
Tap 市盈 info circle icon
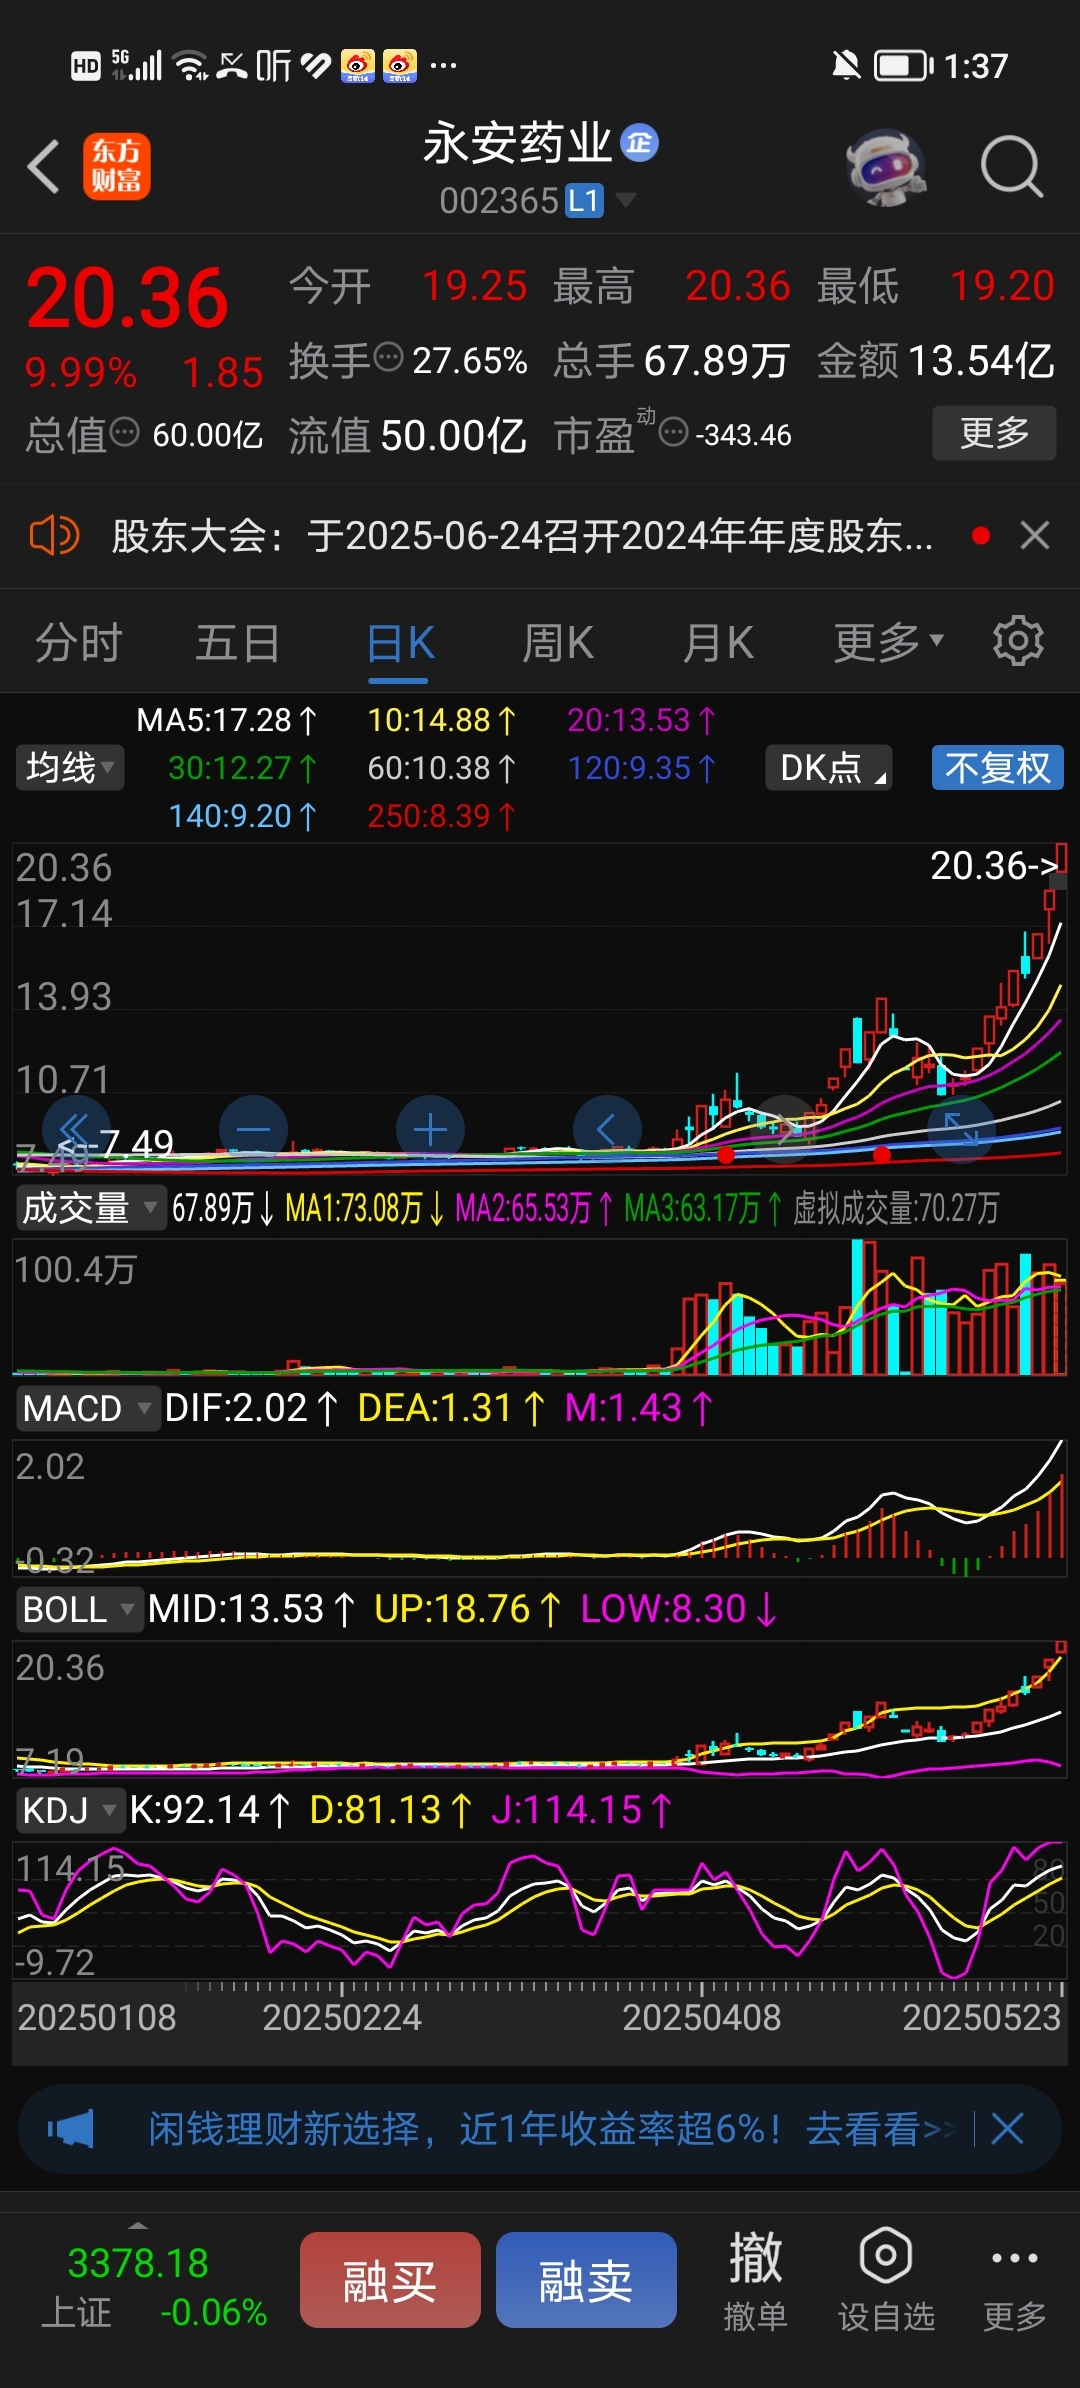674,432
